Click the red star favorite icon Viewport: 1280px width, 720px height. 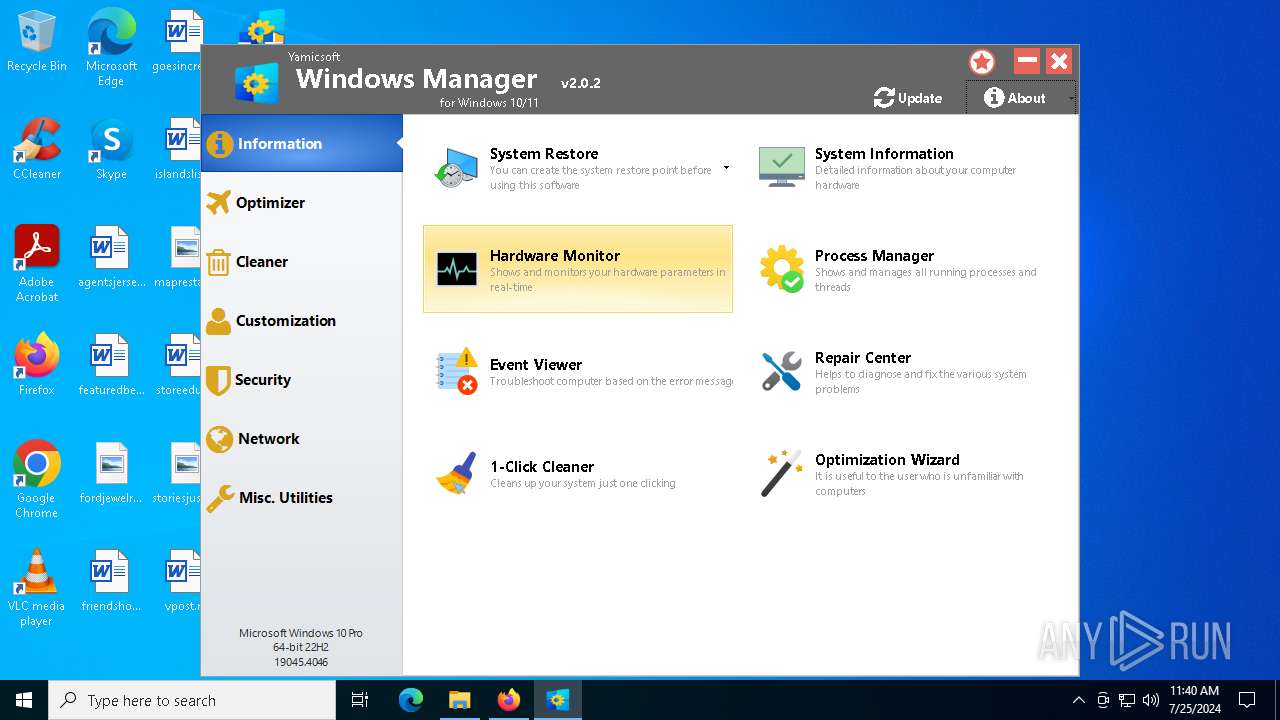click(982, 62)
